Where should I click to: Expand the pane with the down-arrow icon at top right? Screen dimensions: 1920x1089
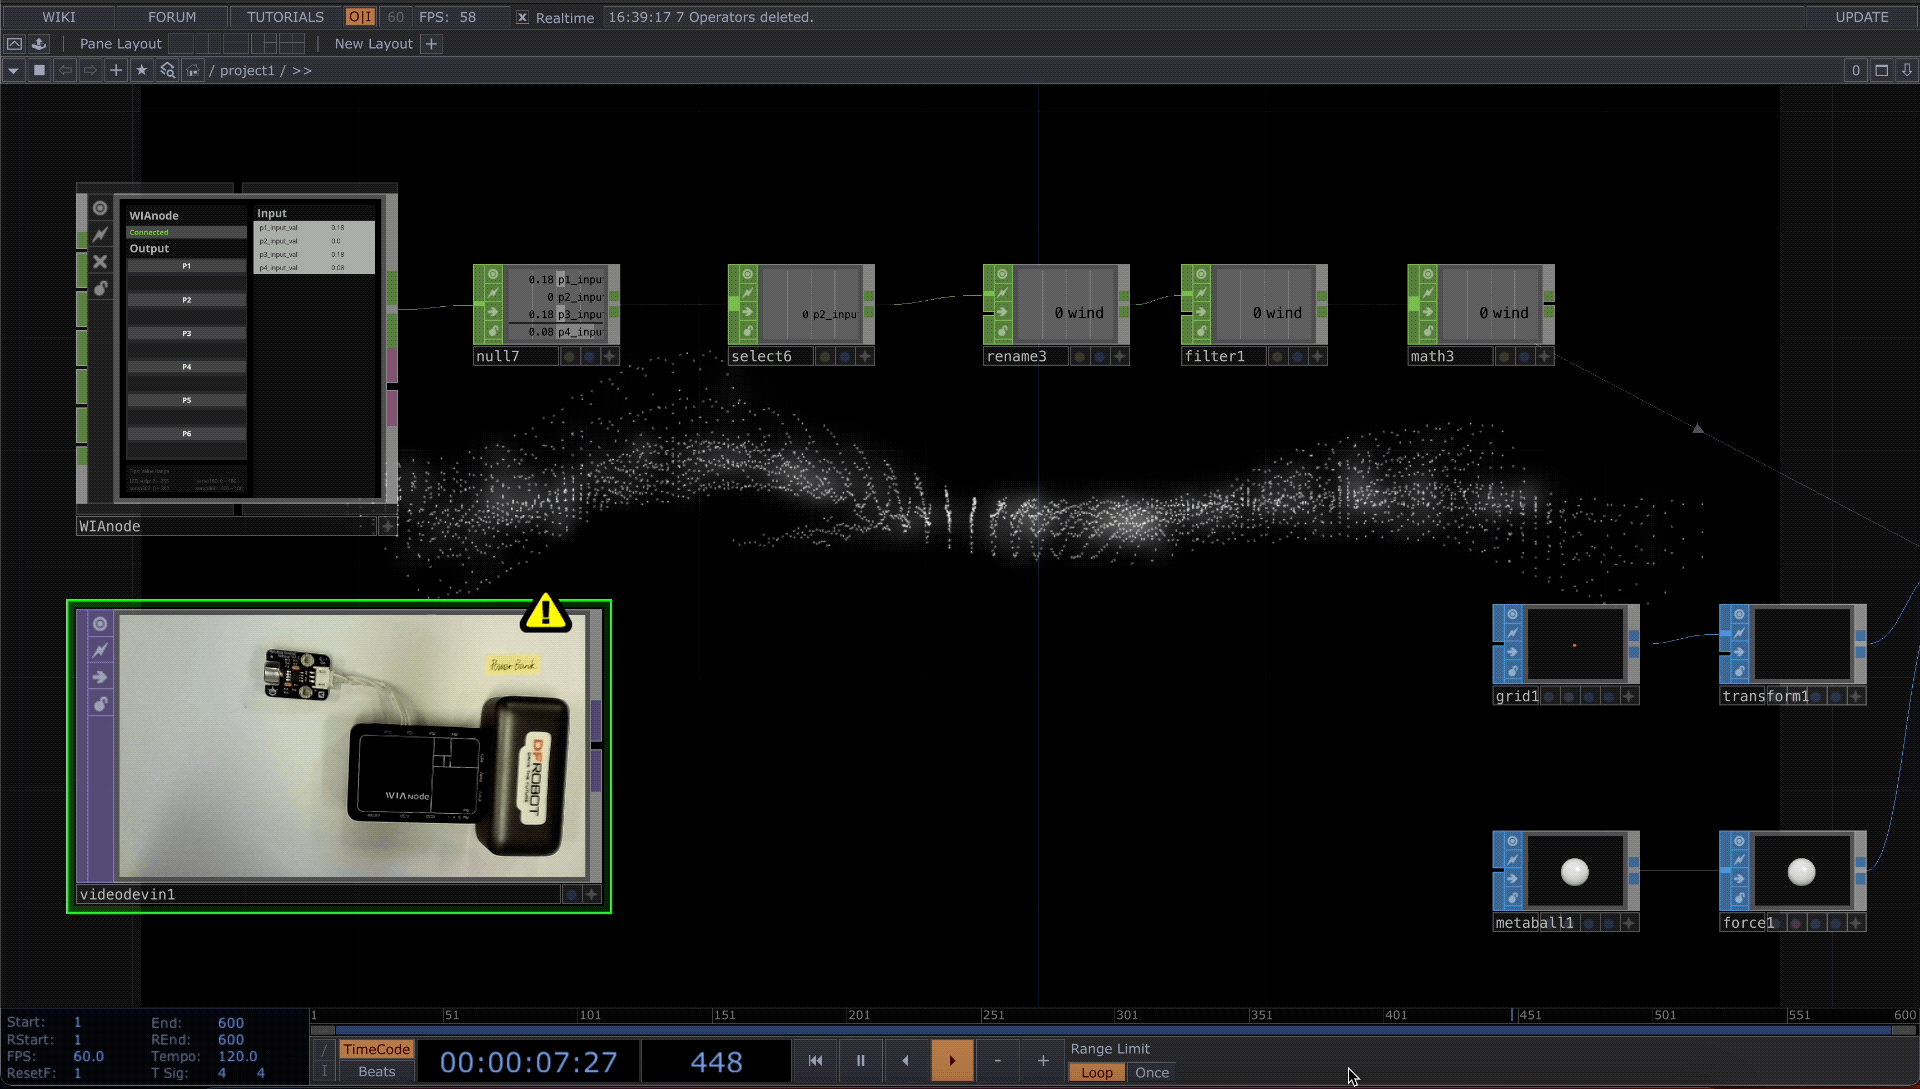point(1906,70)
